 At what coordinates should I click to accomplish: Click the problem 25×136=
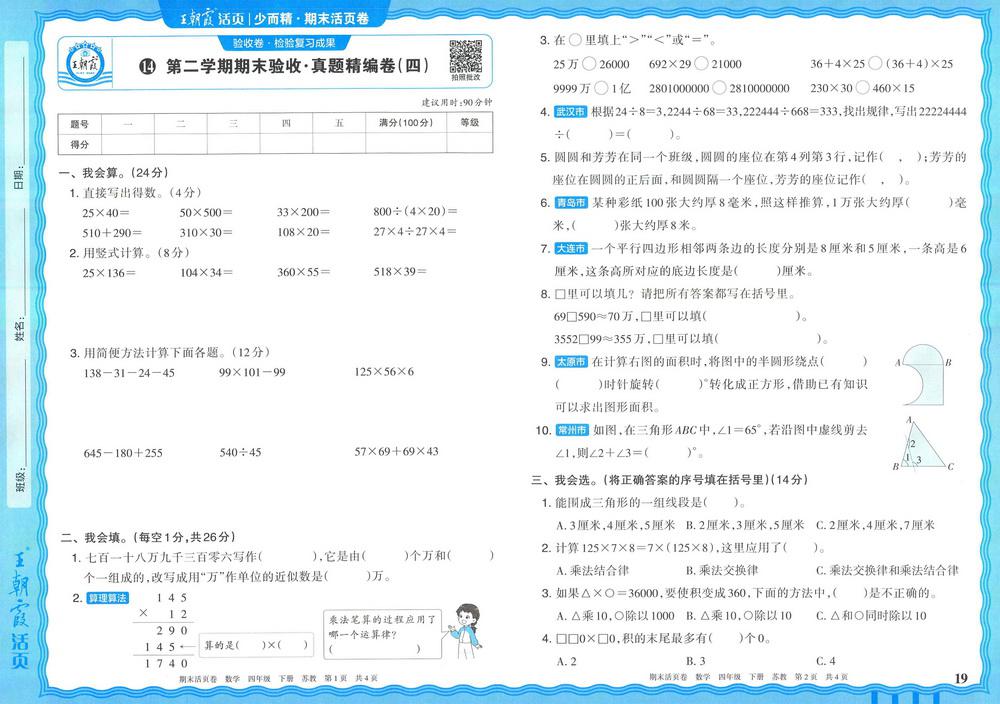pyautogui.click(x=109, y=273)
